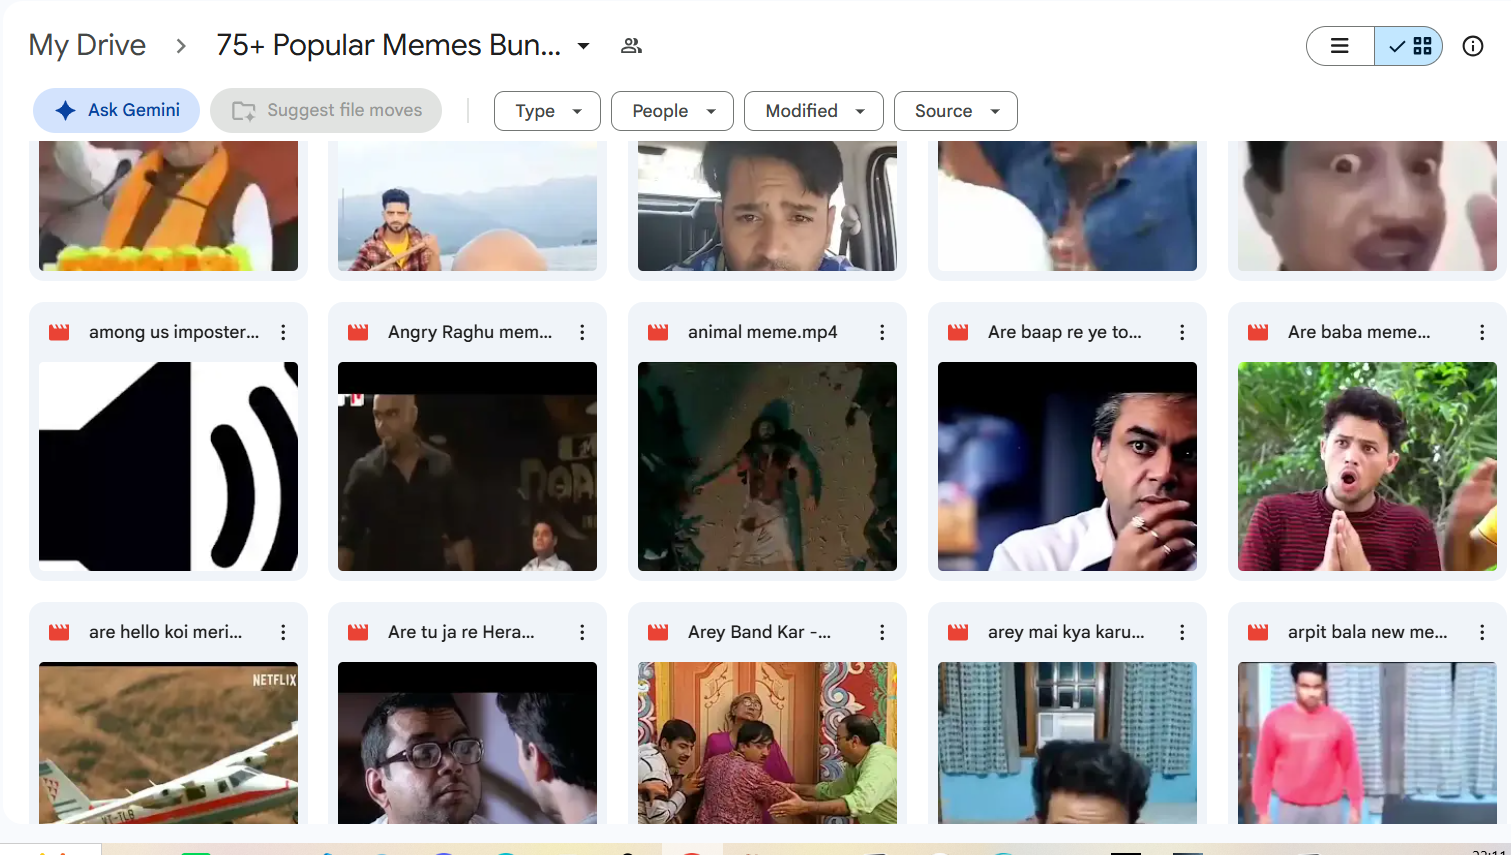Screen dimensions: 1511x855
Task: Select the animal meme.mp4 thumbnail
Action: coord(767,466)
